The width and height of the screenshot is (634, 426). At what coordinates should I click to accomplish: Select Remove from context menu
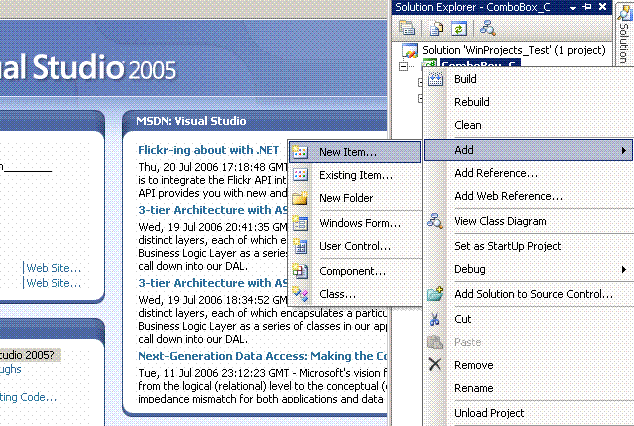528,365
